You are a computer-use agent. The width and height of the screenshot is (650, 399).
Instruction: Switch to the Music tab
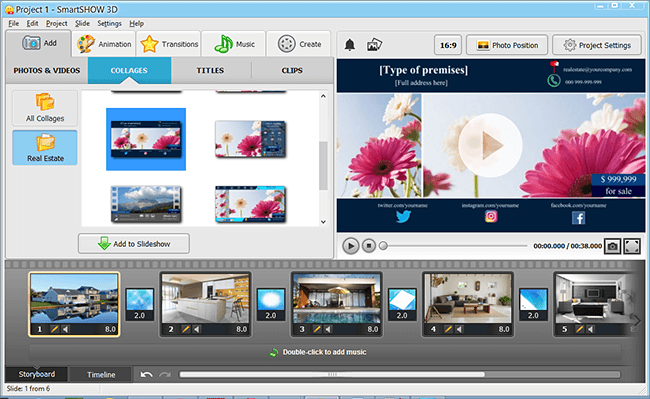234,44
